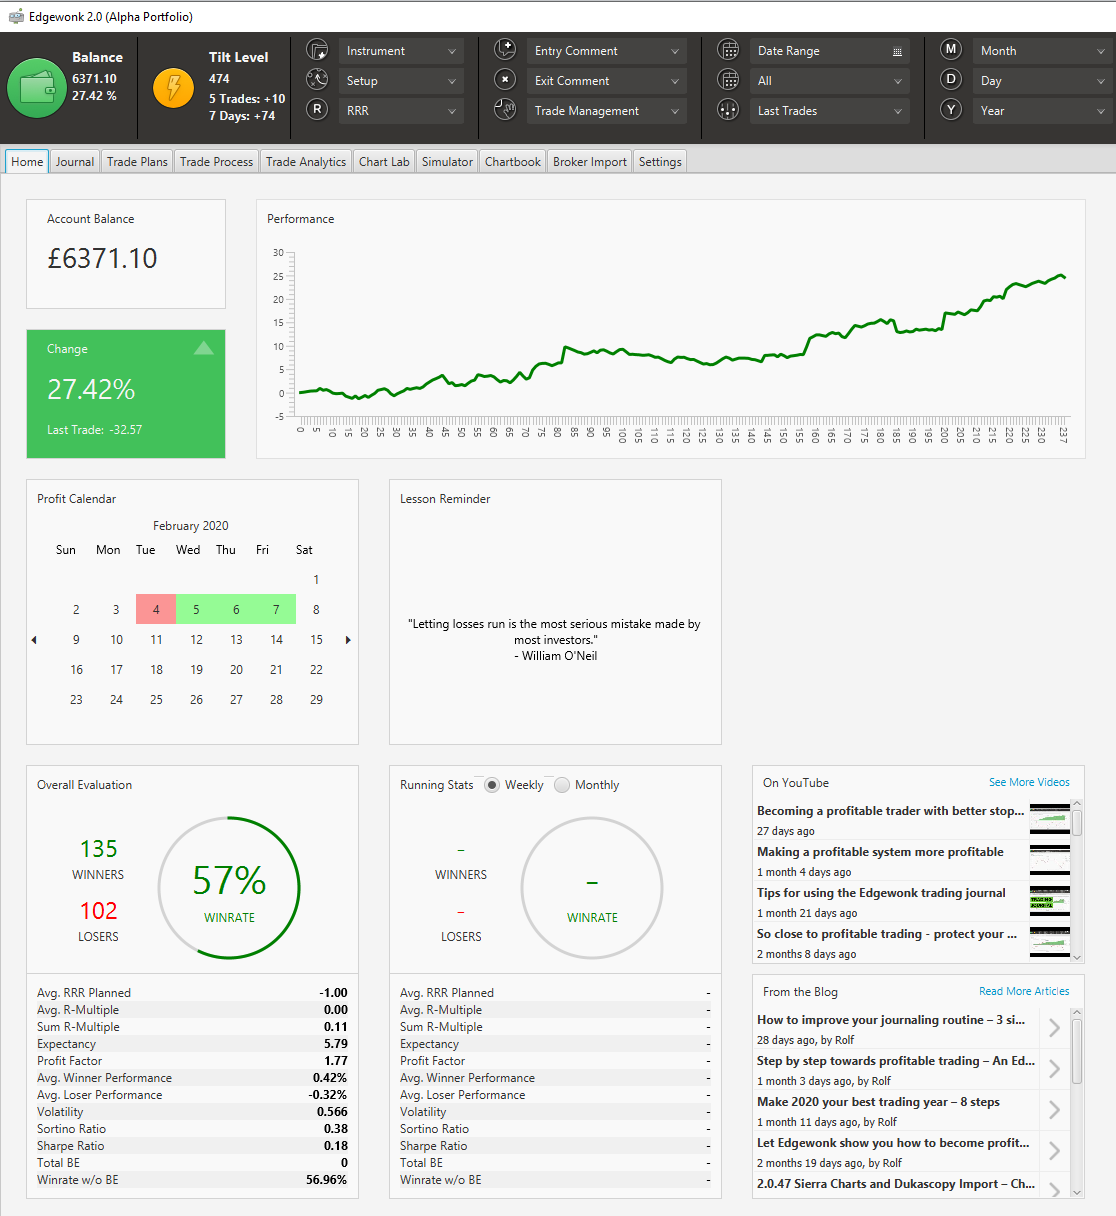Viewport: 1116px width, 1216px height.
Task: Switch to the Trade Analytics tab
Action: point(306,162)
